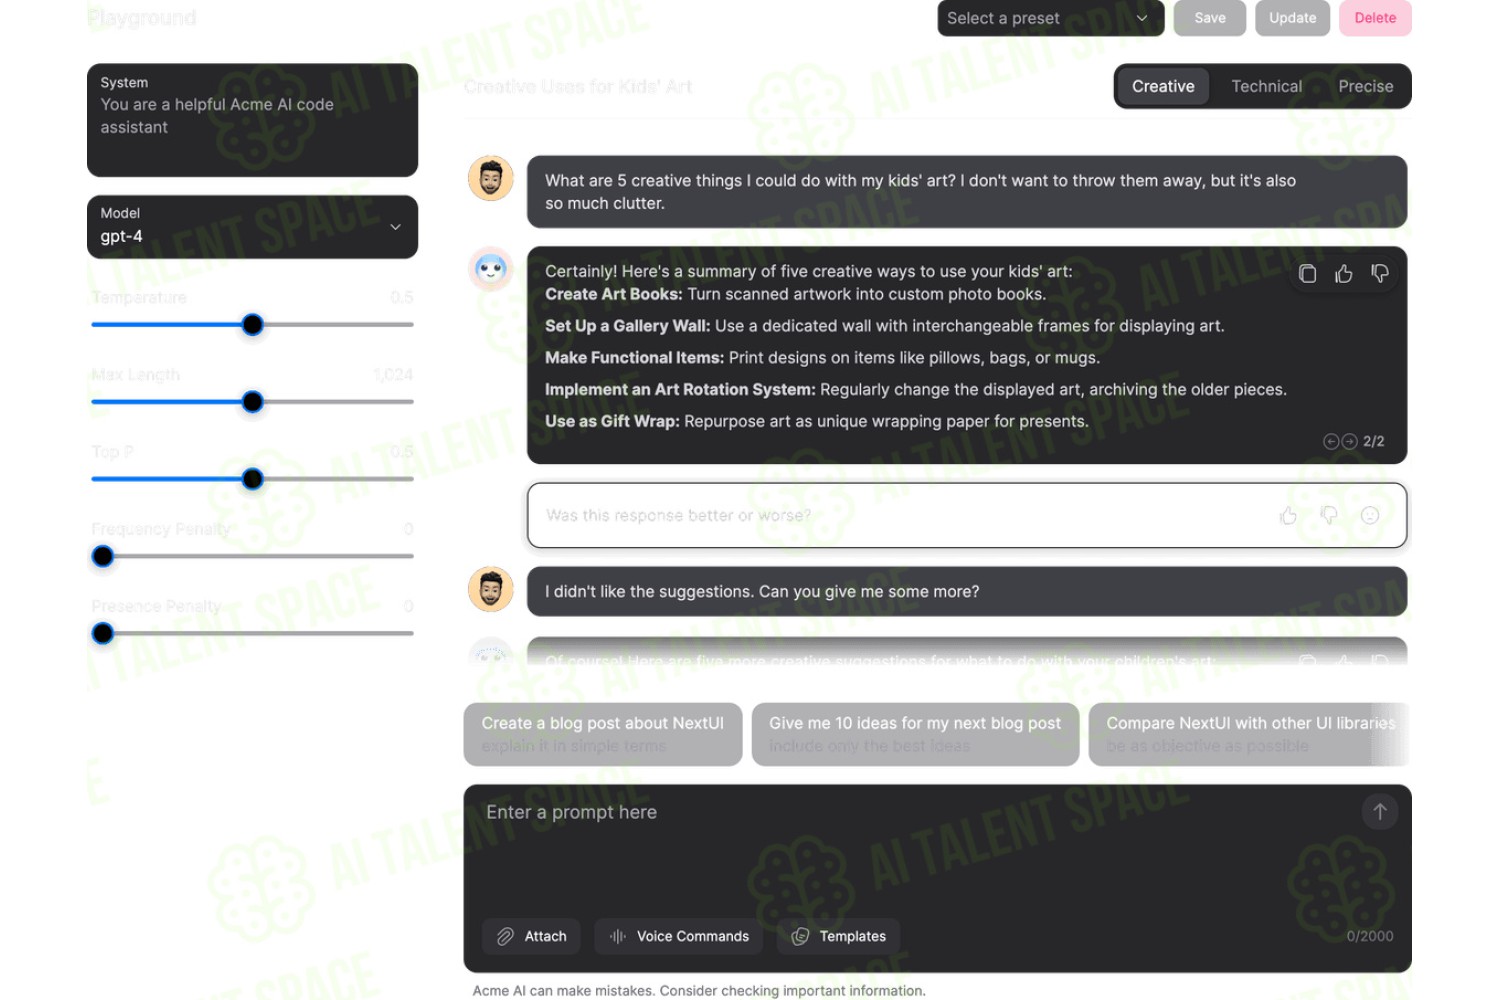Go to previous response version arrow
Viewport: 1500px width, 1000px height.
pyautogui.click(x=1331, y=441)
